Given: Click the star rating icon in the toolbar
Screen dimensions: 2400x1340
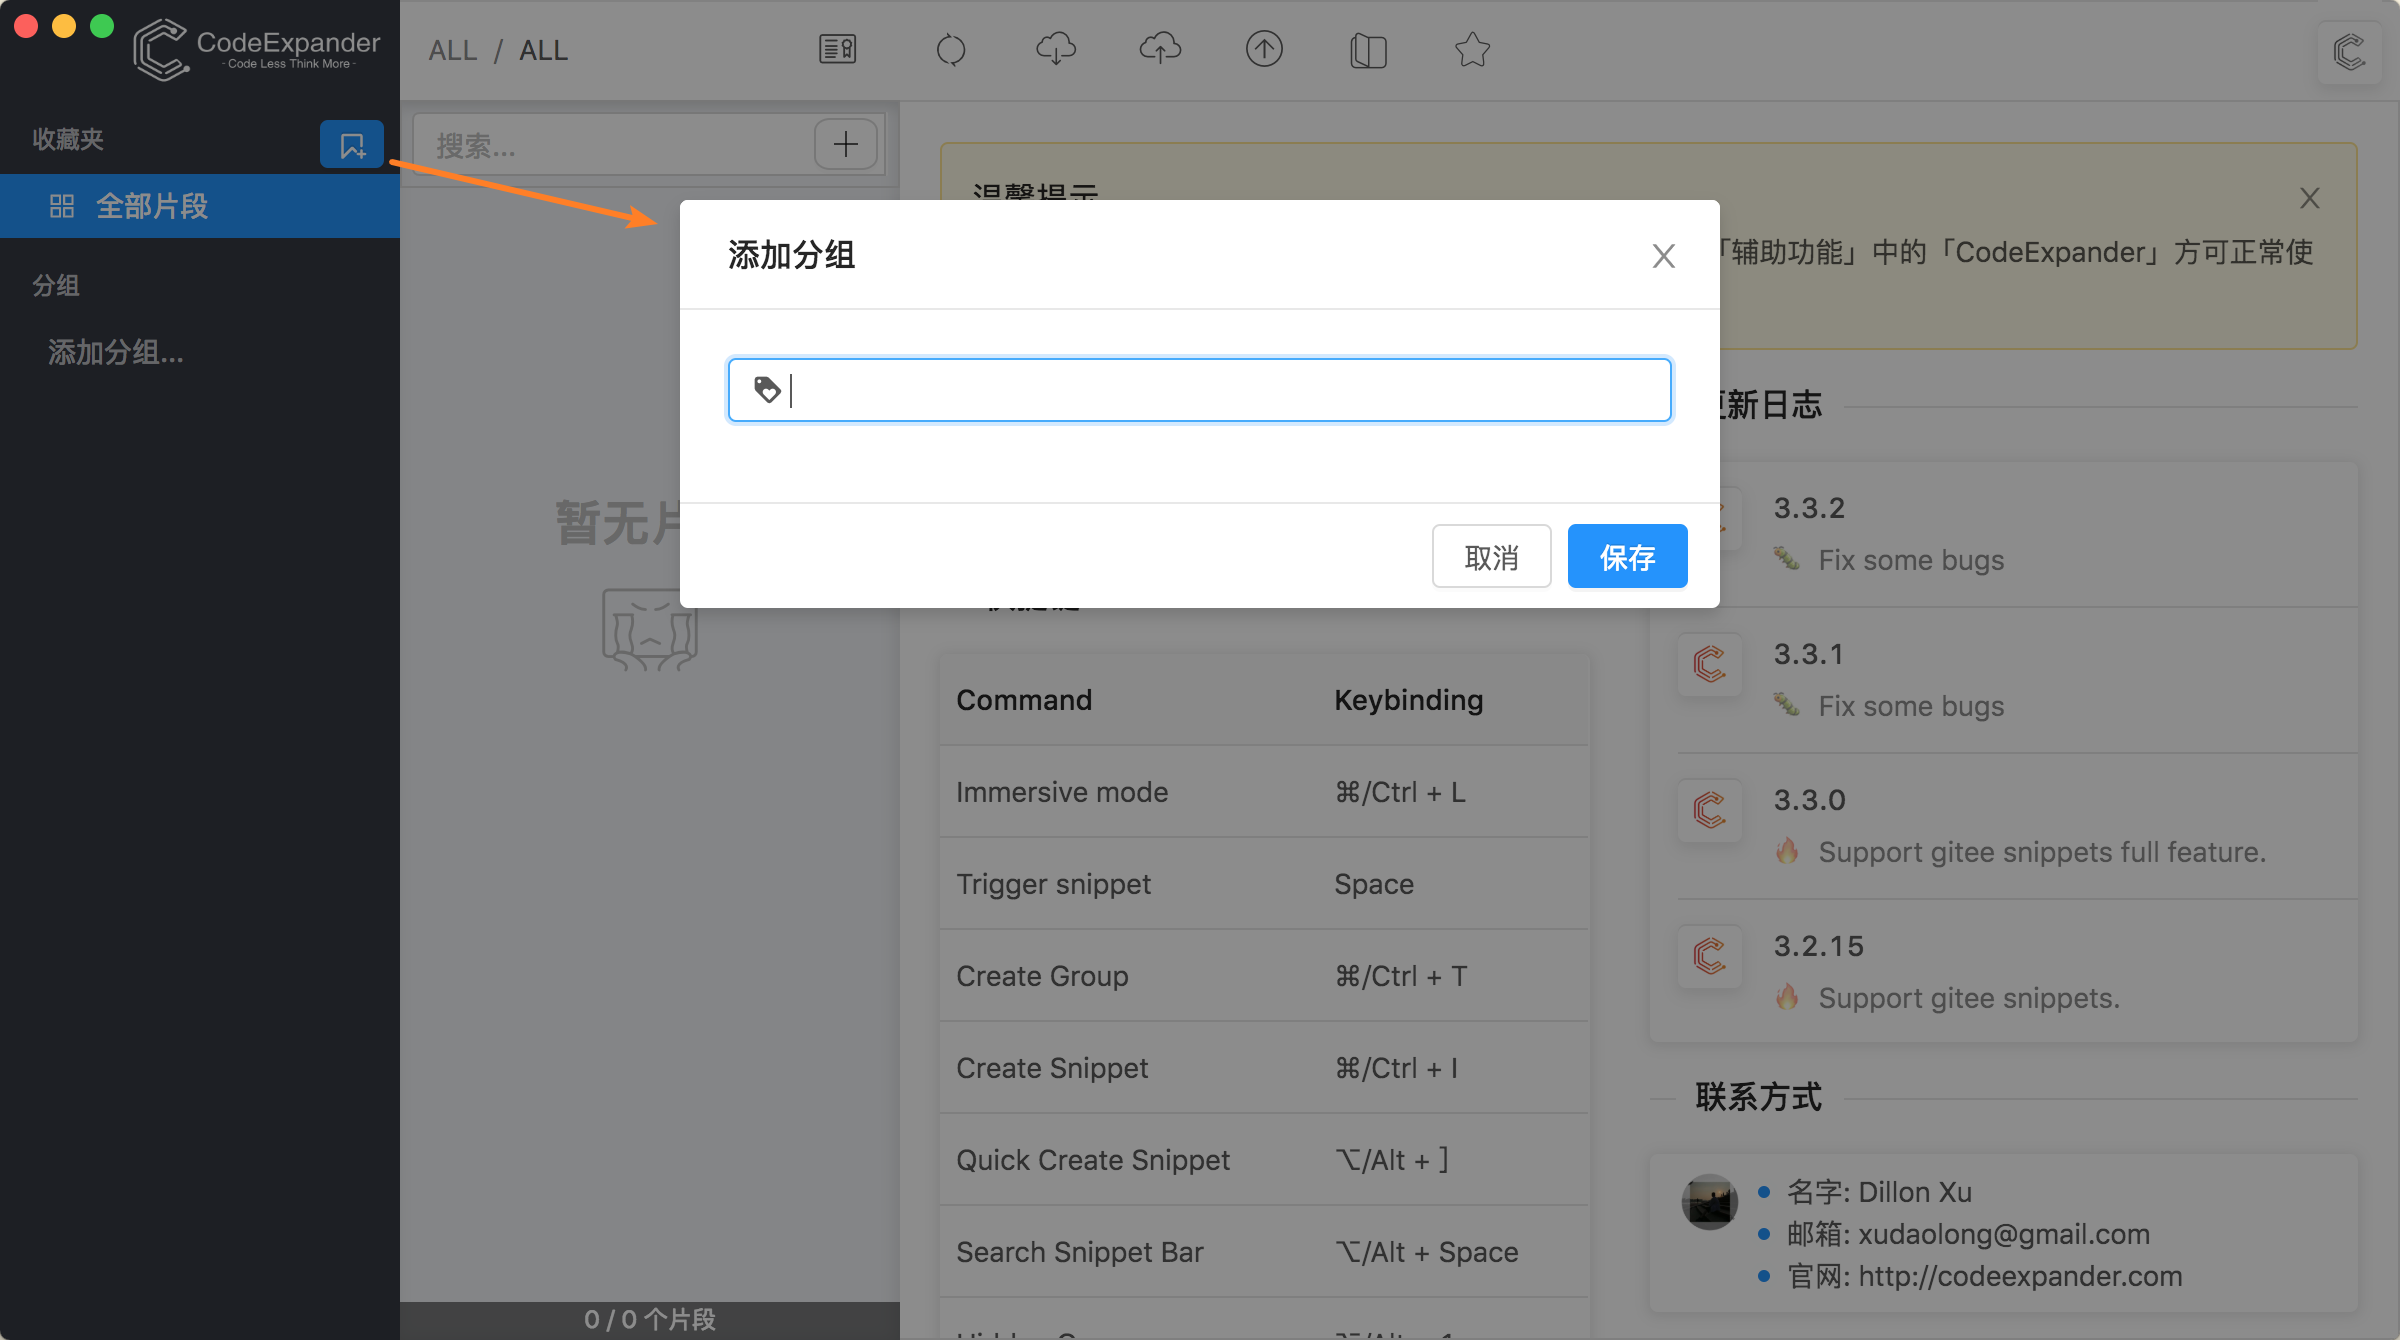Looking at the screenshot, I should 1472,48.
